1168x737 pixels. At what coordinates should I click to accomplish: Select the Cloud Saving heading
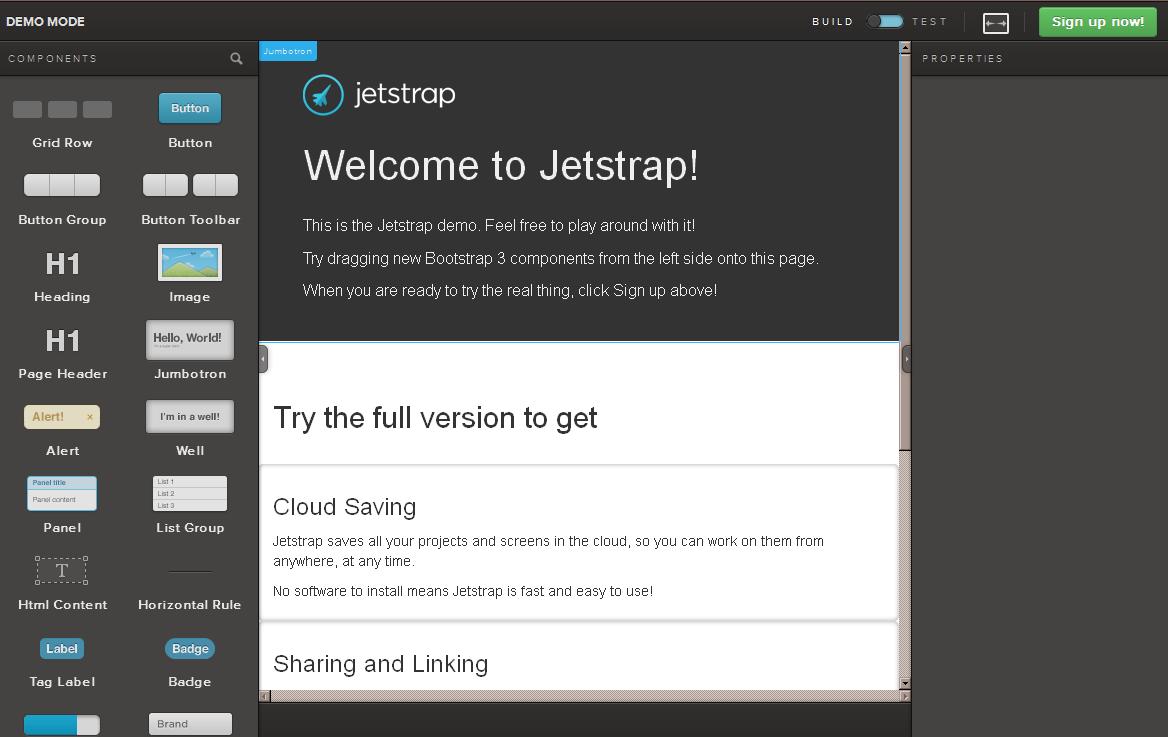pos(344,507)
